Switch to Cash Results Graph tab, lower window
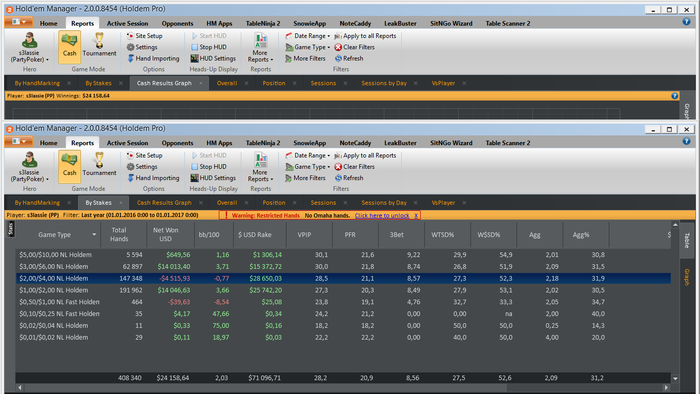700x394 pixels. pyautogui.click(x=164, y=203)
